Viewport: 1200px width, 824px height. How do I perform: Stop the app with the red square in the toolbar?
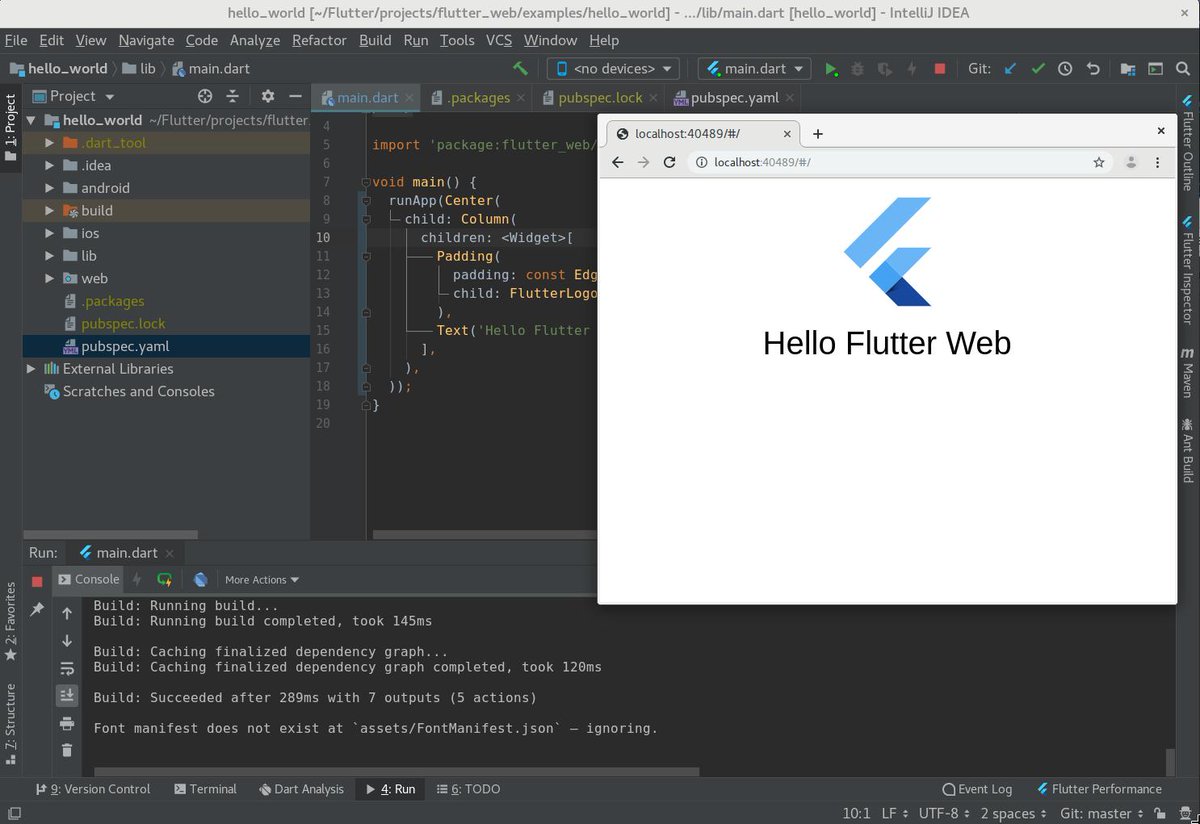pyautogui.click(x=939, y=69)
